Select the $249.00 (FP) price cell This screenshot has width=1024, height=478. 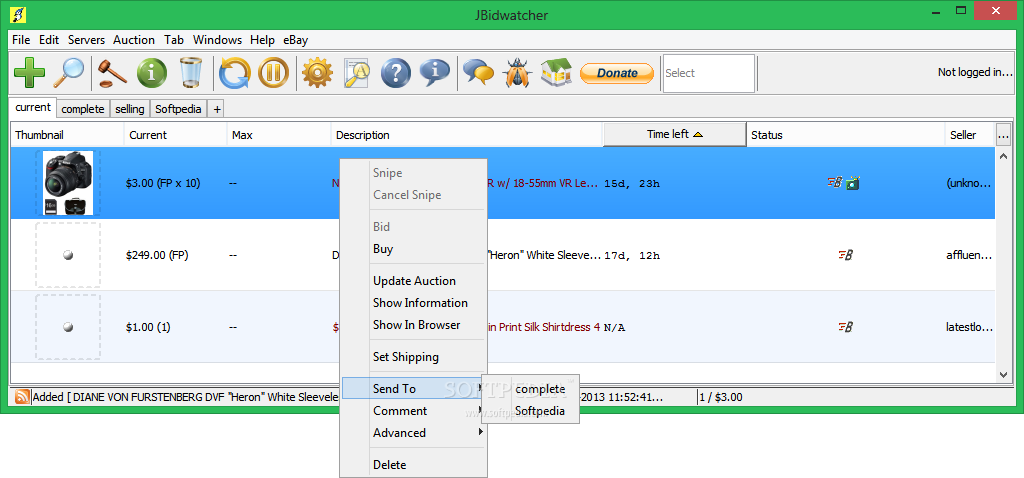click(157, 255)
